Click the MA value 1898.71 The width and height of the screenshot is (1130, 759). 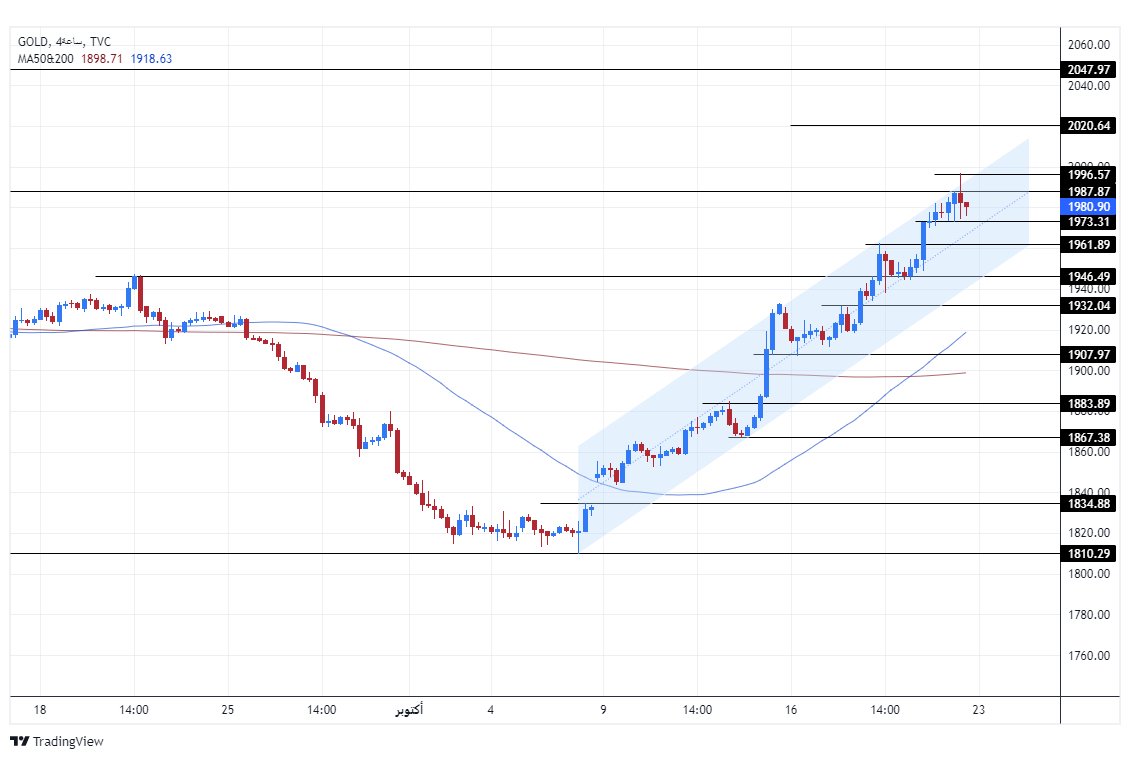point(102,58)
